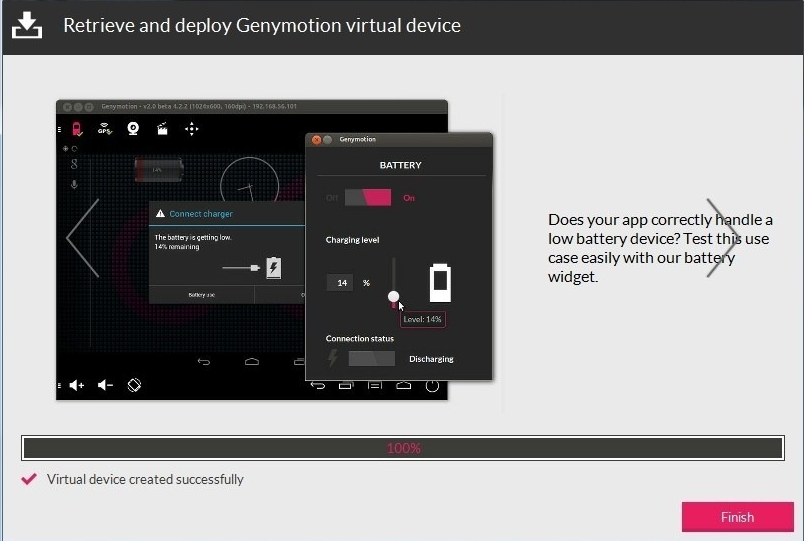
Task: Click the battery widget description paragraph
Action: tap(660, 248)
